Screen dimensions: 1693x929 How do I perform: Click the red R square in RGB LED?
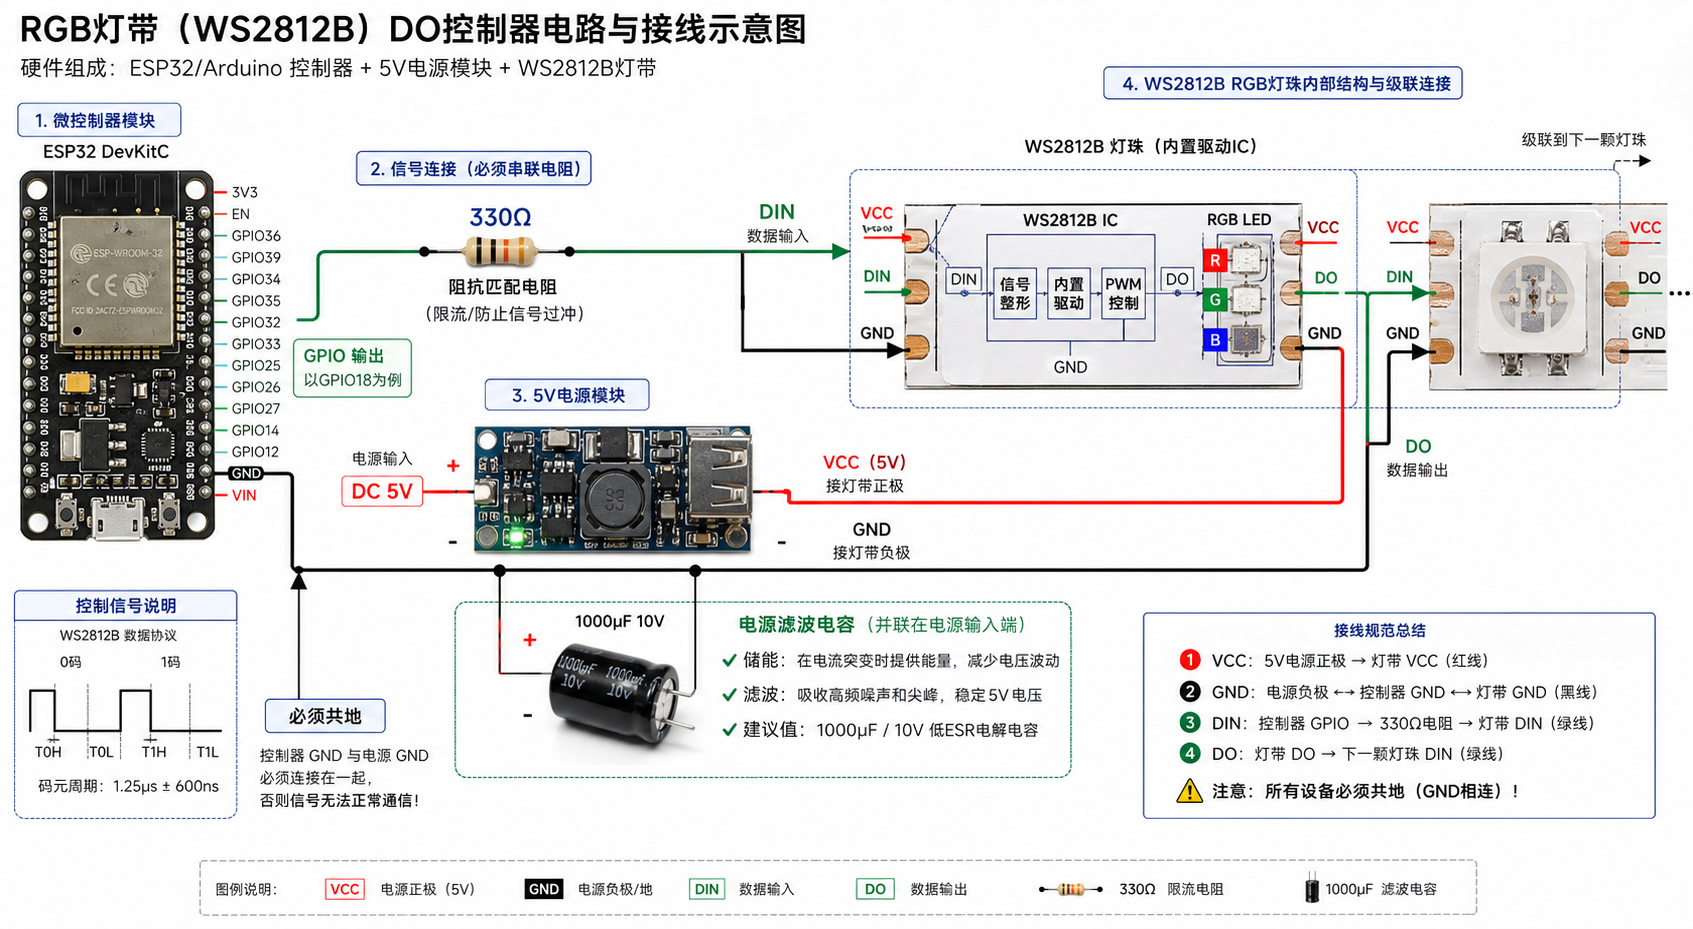point(1215,261)
